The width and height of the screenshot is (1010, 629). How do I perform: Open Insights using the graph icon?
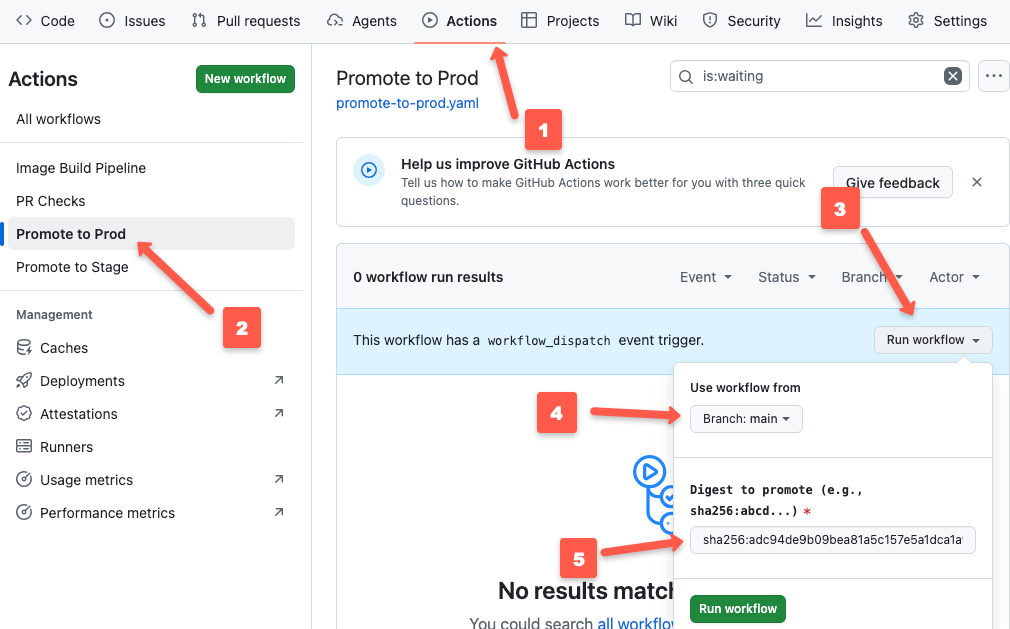click(x=816, y=20)
